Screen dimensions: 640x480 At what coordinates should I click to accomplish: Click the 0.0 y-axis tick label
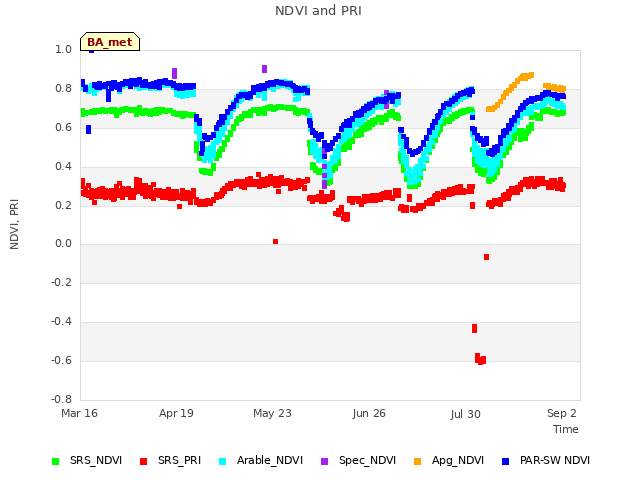coord(63,244)
